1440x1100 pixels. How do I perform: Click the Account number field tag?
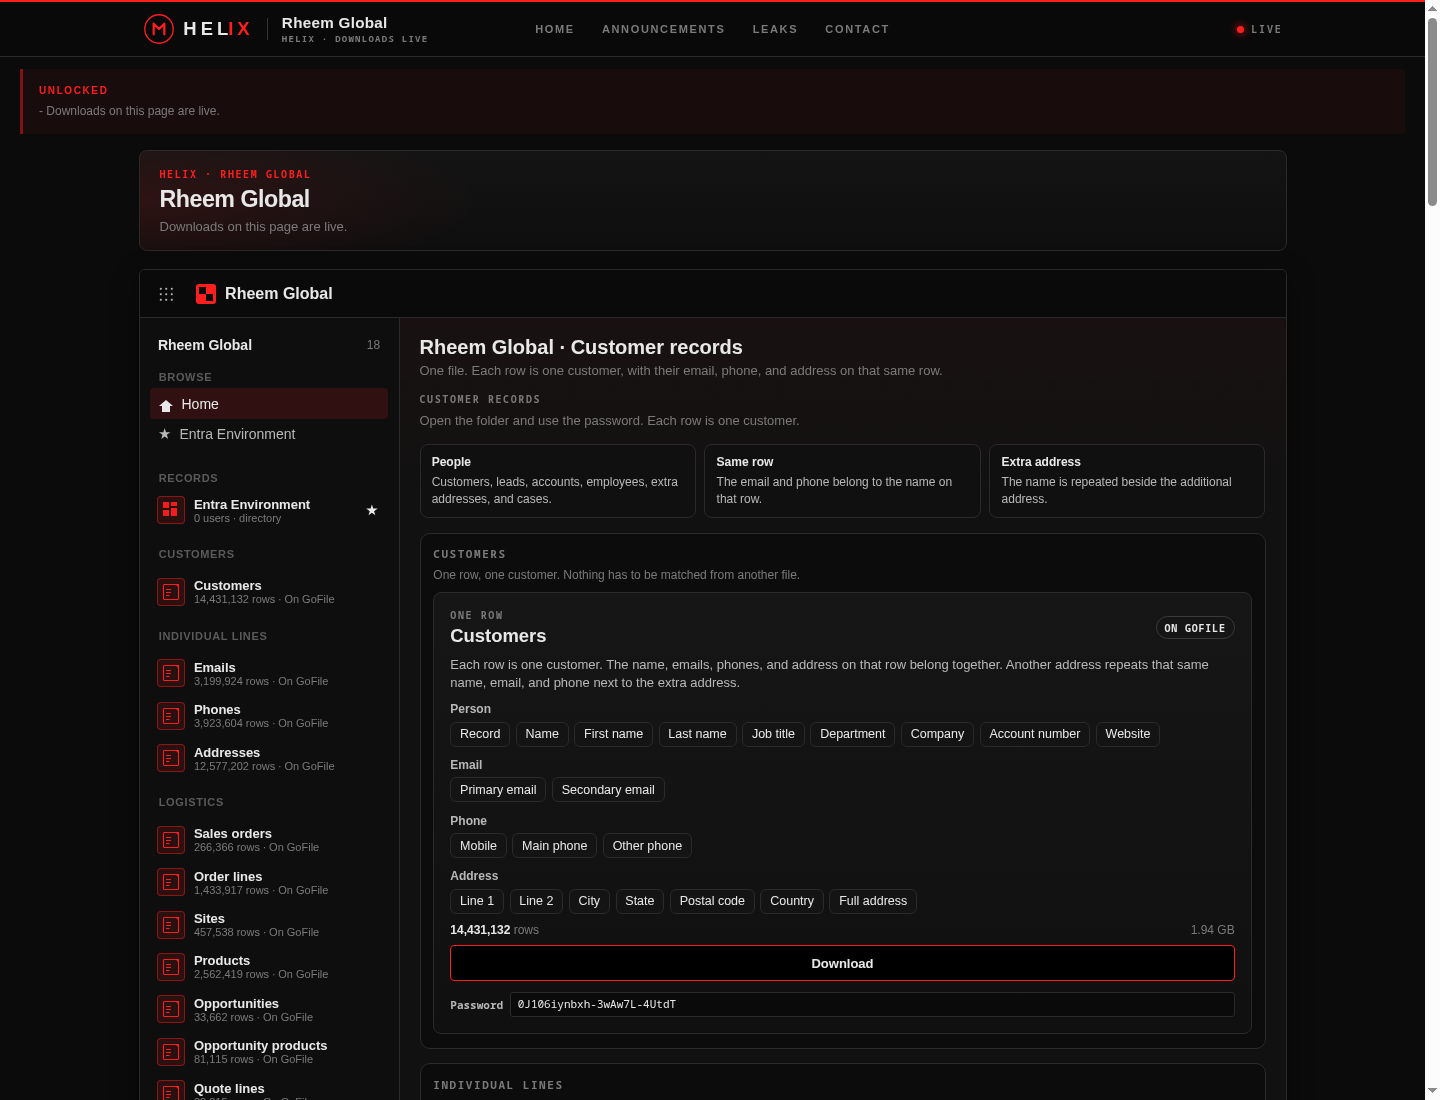[x=1035, y=734]
